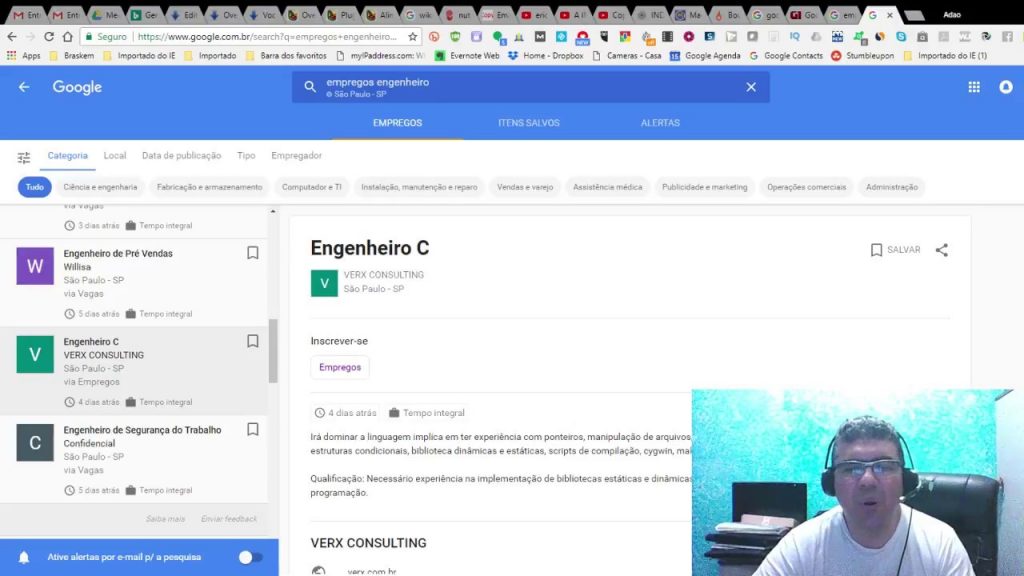Open the Braskem bookmark folder
Screen dimensions: 1024x576
point(72,56)
